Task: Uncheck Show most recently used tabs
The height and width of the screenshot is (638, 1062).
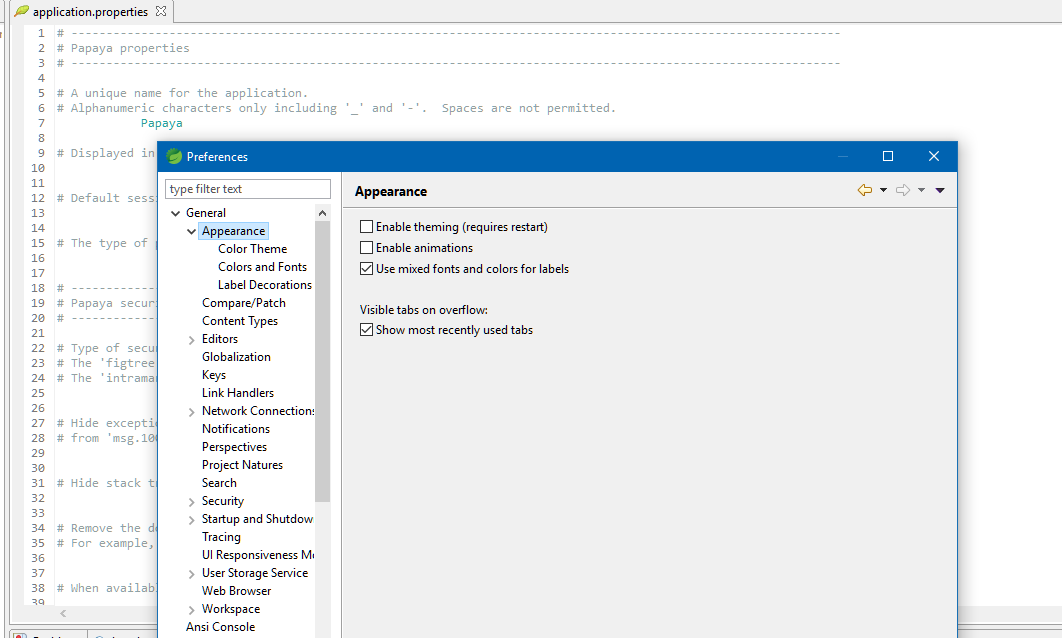Action: click(x=366, y=330)
